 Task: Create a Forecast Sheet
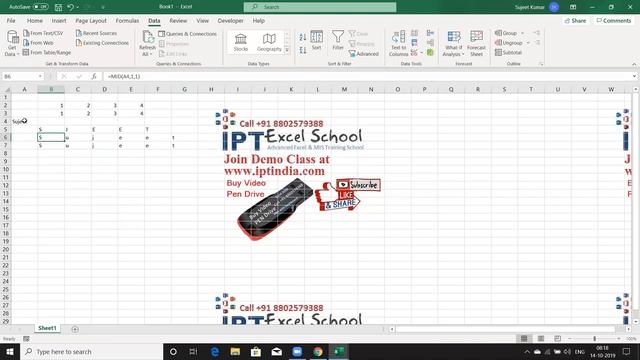(476, 43)
